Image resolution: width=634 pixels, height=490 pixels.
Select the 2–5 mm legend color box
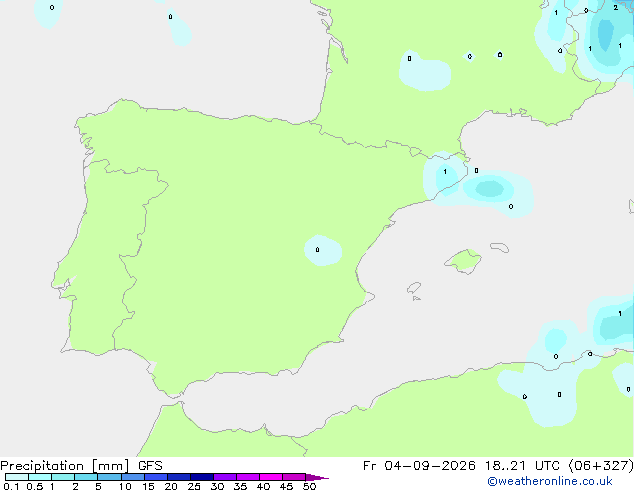[x=86, y=477]
